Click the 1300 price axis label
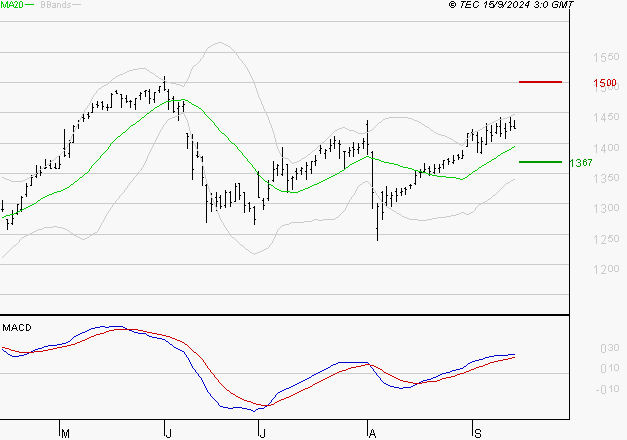The image size is (627, 440). (606, 208)
